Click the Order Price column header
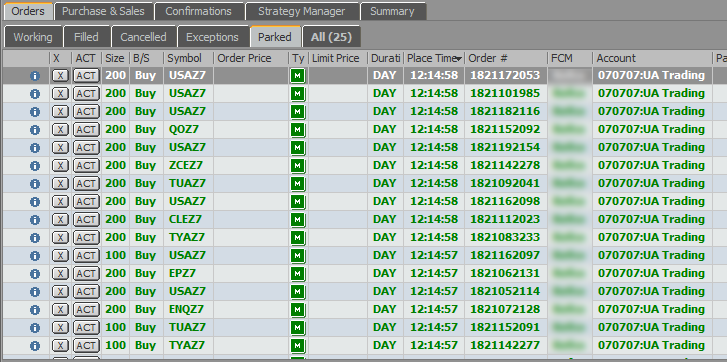Screen dimensions: 727x362 tap(251, 58)
